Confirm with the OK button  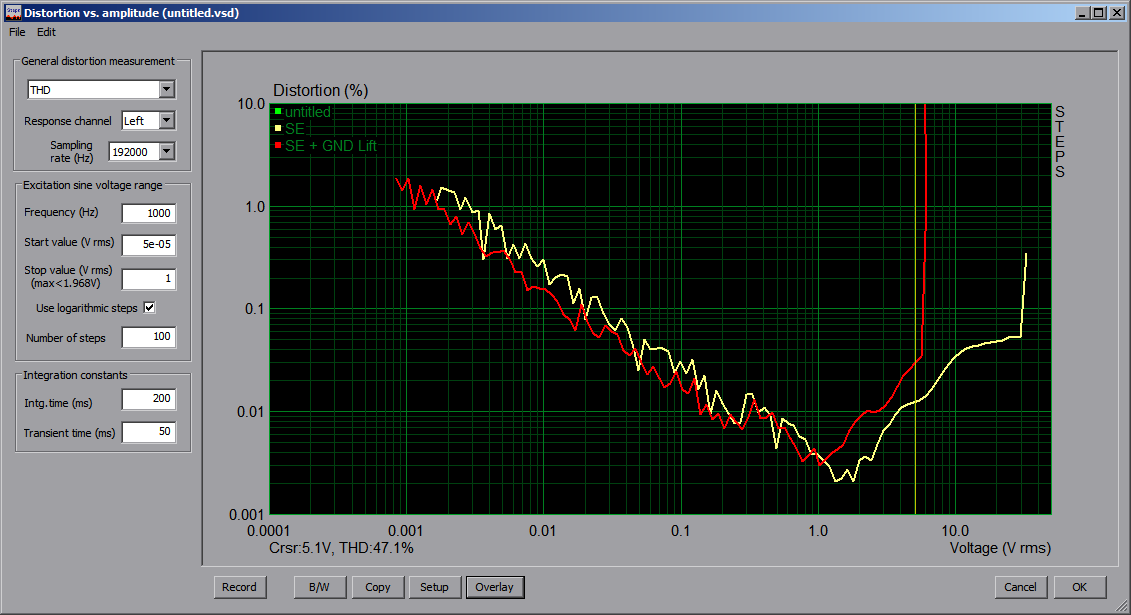click(x=1078, y=587)
